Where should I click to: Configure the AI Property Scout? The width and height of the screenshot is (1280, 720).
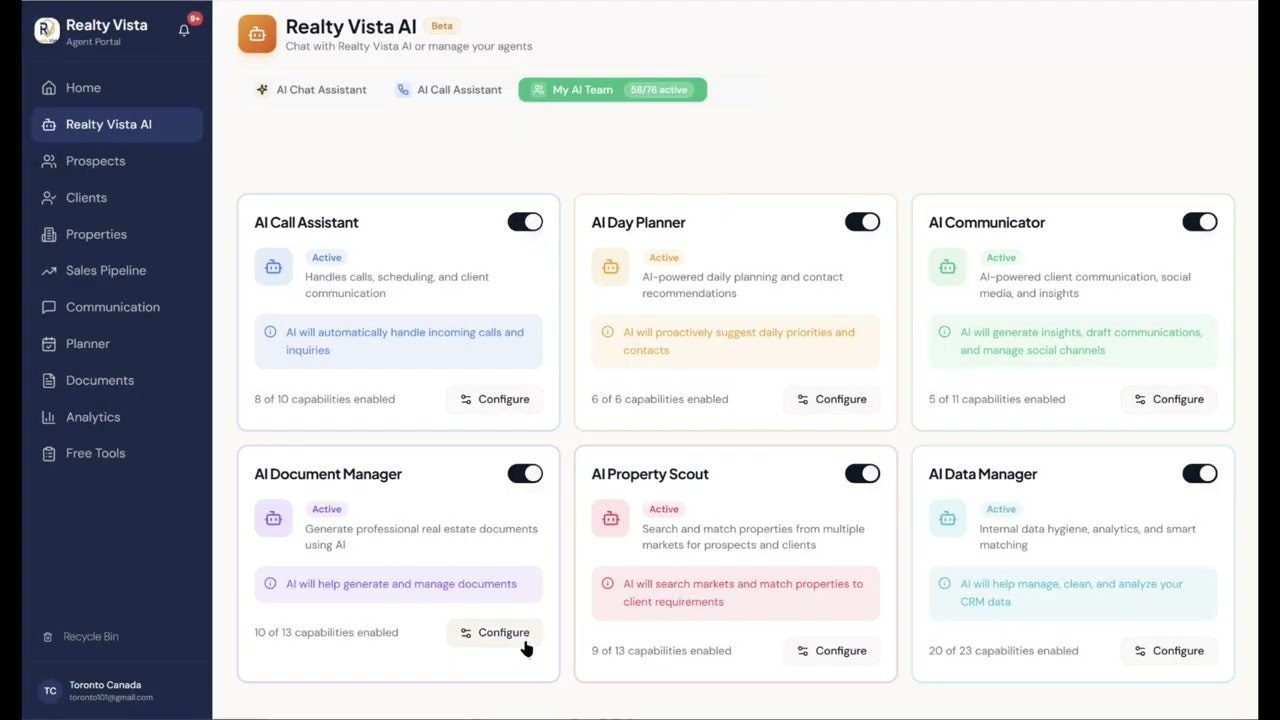click(831, 651)
